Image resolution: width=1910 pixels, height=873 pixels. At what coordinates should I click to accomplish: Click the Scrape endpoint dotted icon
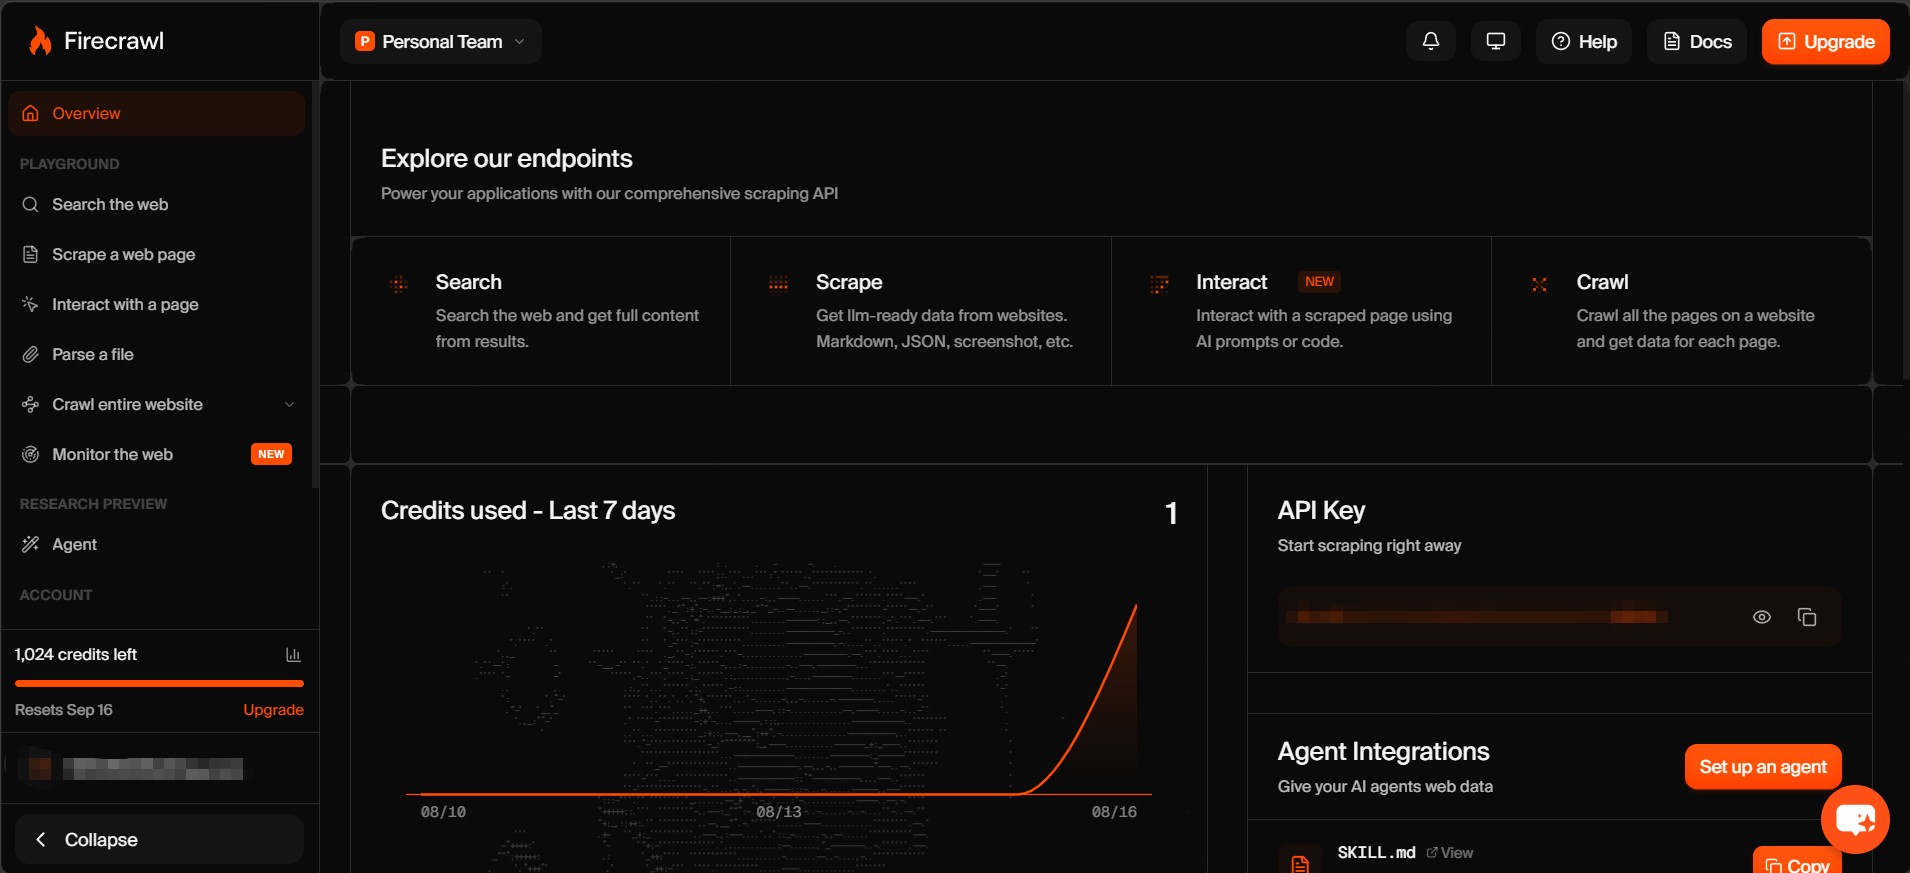point(778,284)
